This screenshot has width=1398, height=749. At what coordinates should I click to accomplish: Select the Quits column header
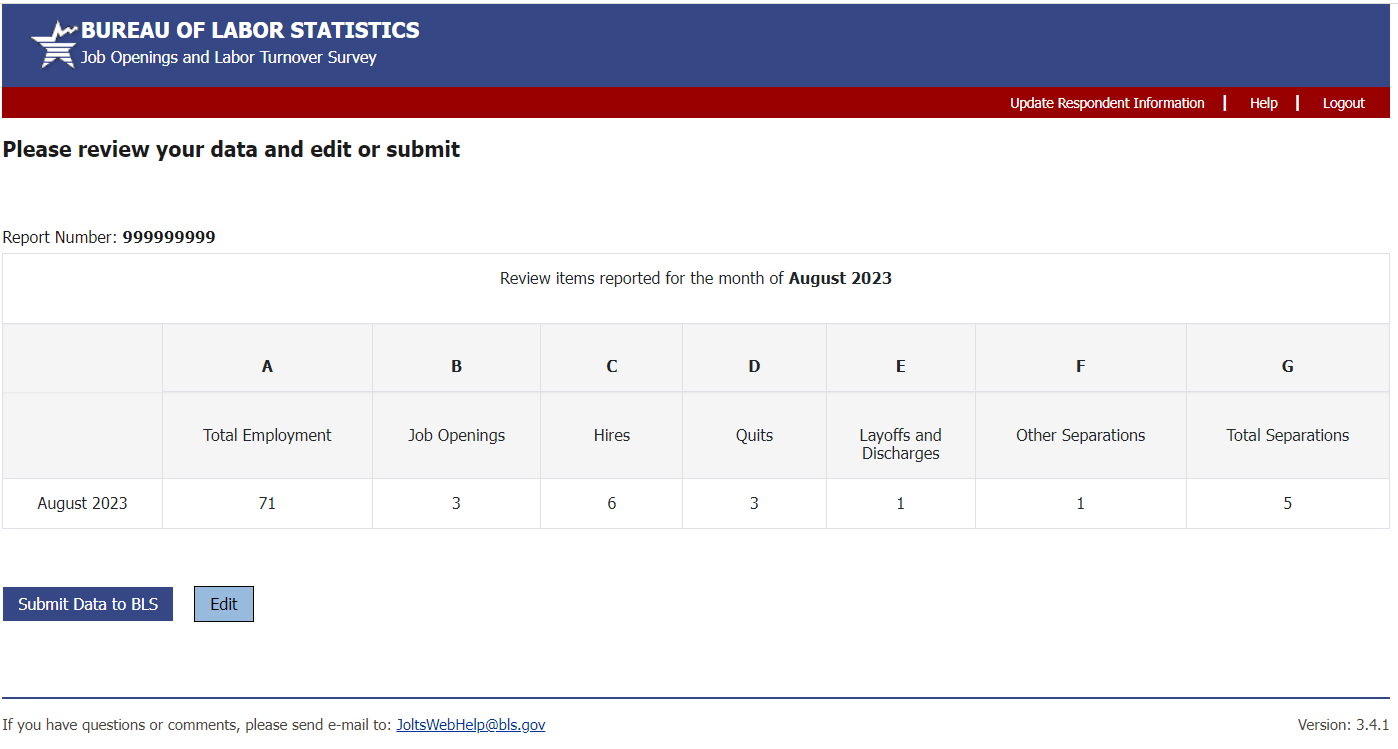pyautogui.click(x=754, y=435)
